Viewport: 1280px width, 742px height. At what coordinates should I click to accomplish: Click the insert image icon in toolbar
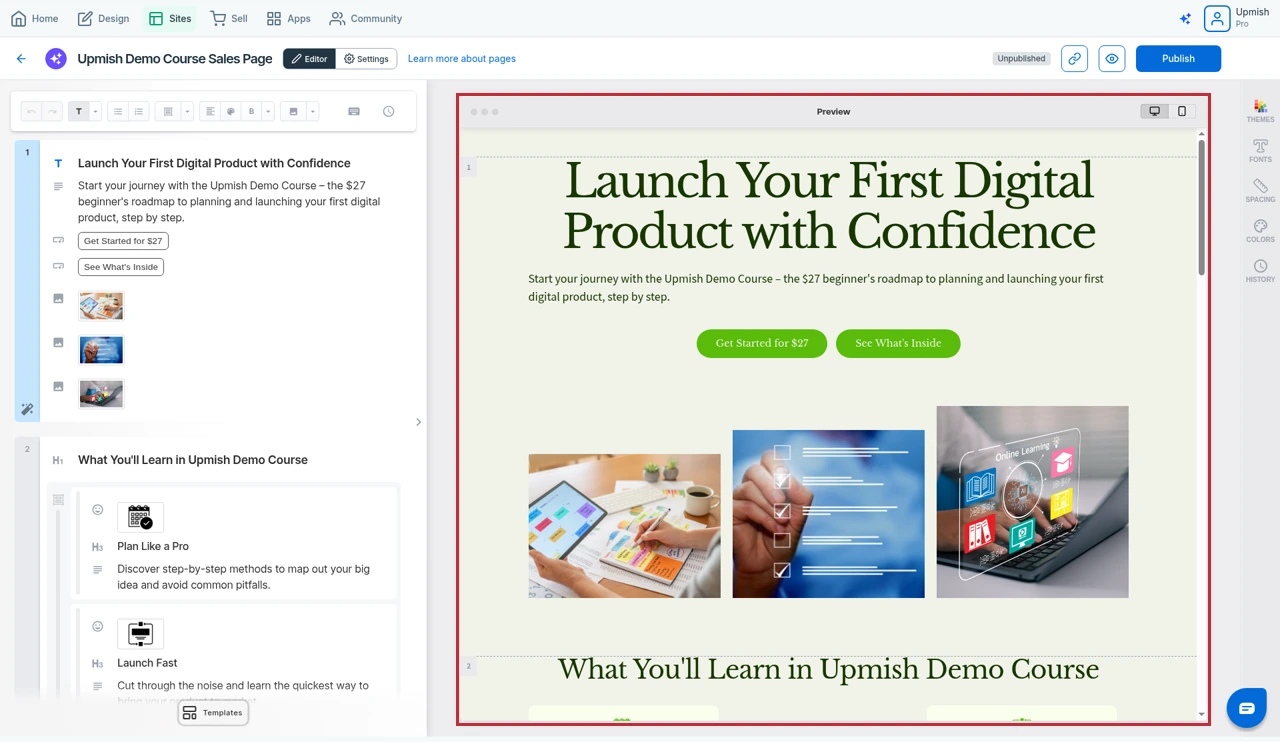pyautogui.click(x=294, y=111)
